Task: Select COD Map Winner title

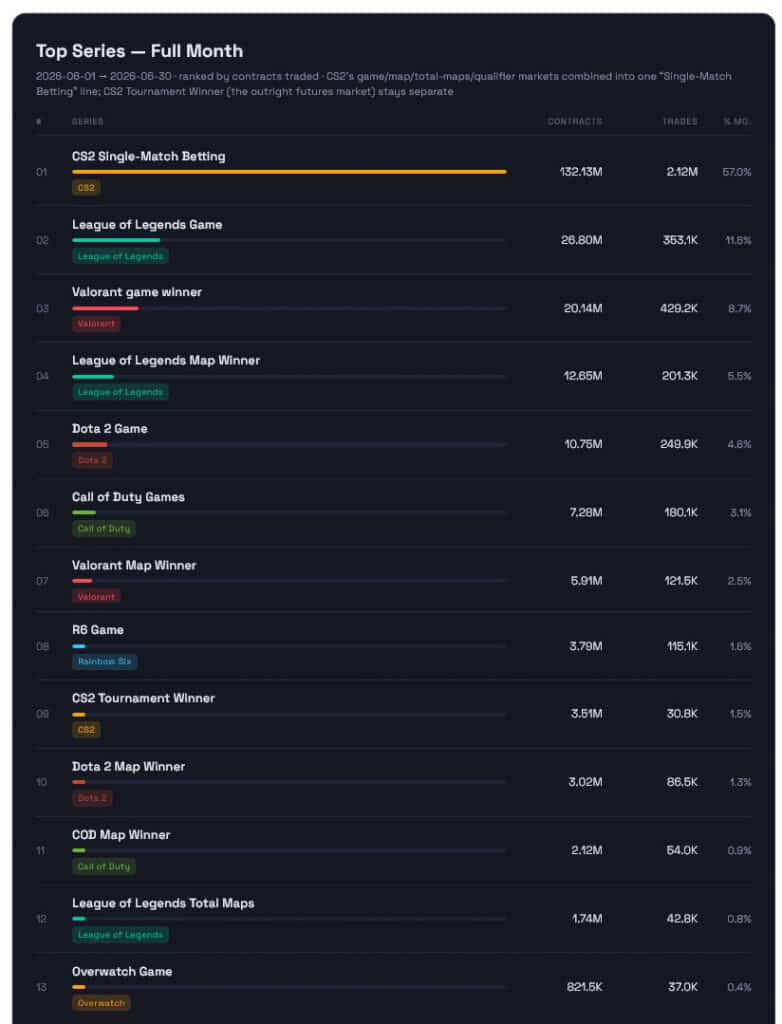Action: [x=121, y=835]
